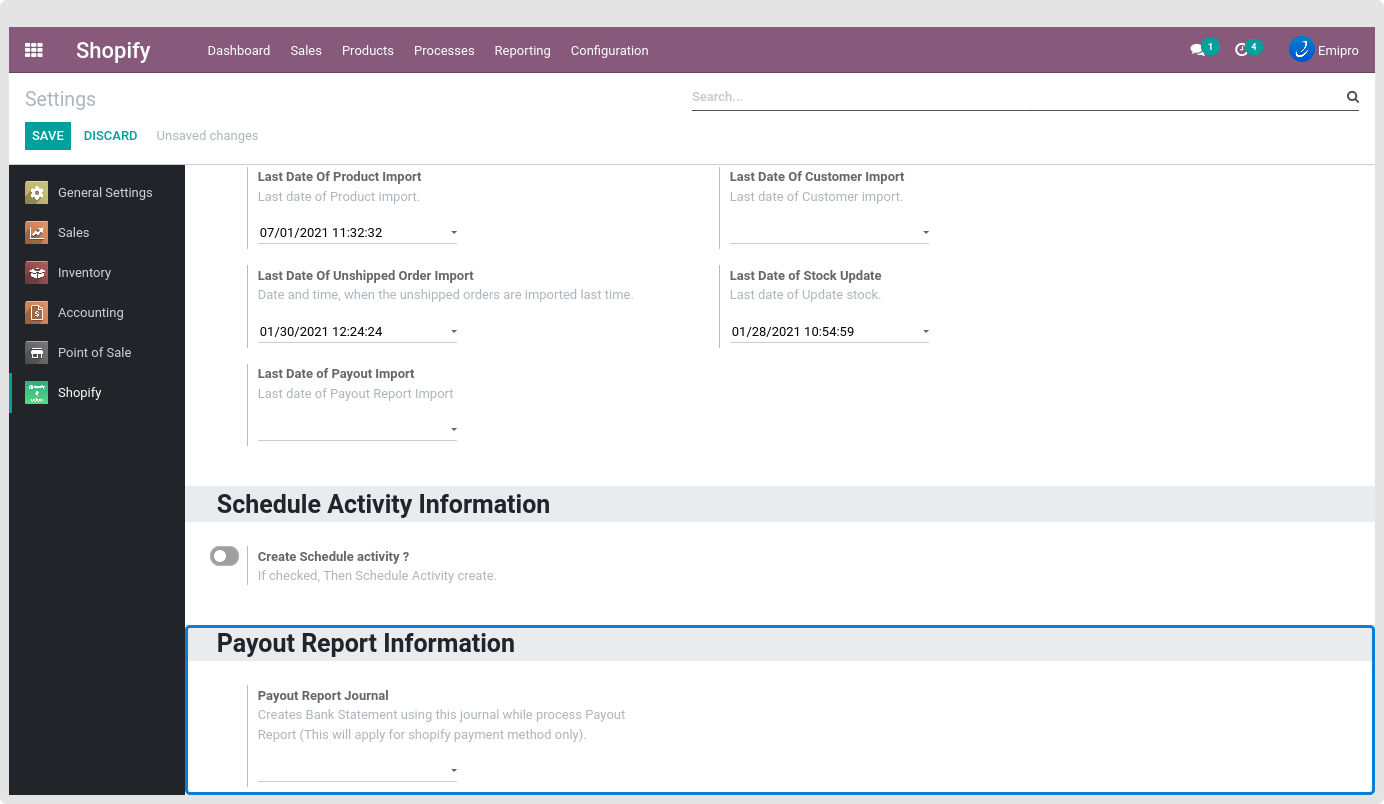
Task: Click the DISCARD button
Action: pos(110,136)
